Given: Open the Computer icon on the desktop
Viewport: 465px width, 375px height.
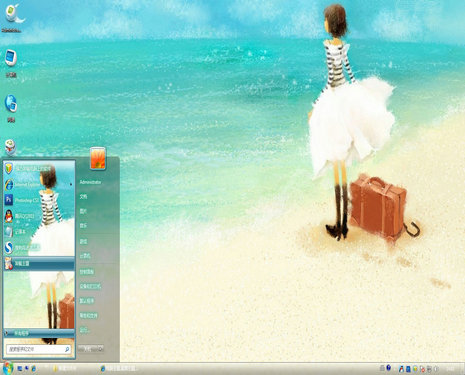Looking at the screenshot, I should pyautogui.click(x=11, y=62).
